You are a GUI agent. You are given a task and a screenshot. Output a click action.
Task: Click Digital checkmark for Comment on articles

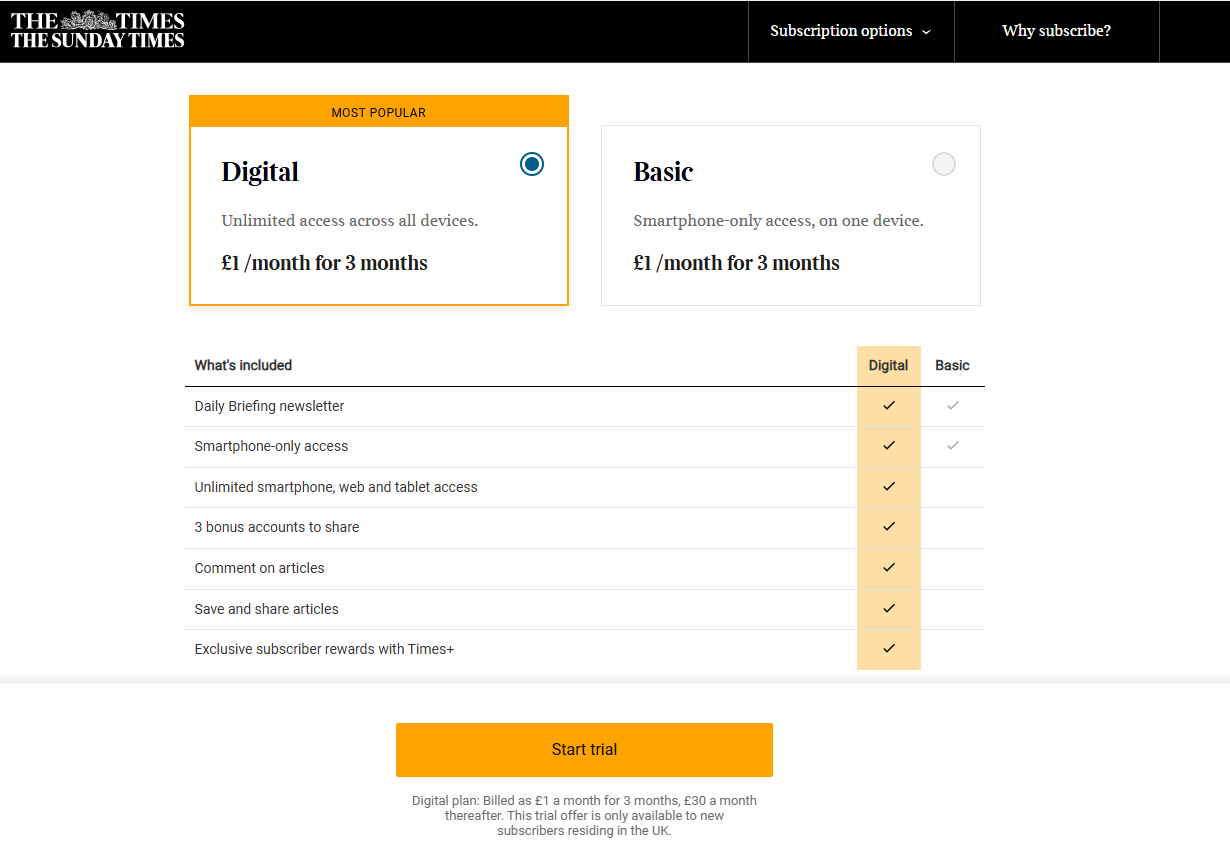889,567
